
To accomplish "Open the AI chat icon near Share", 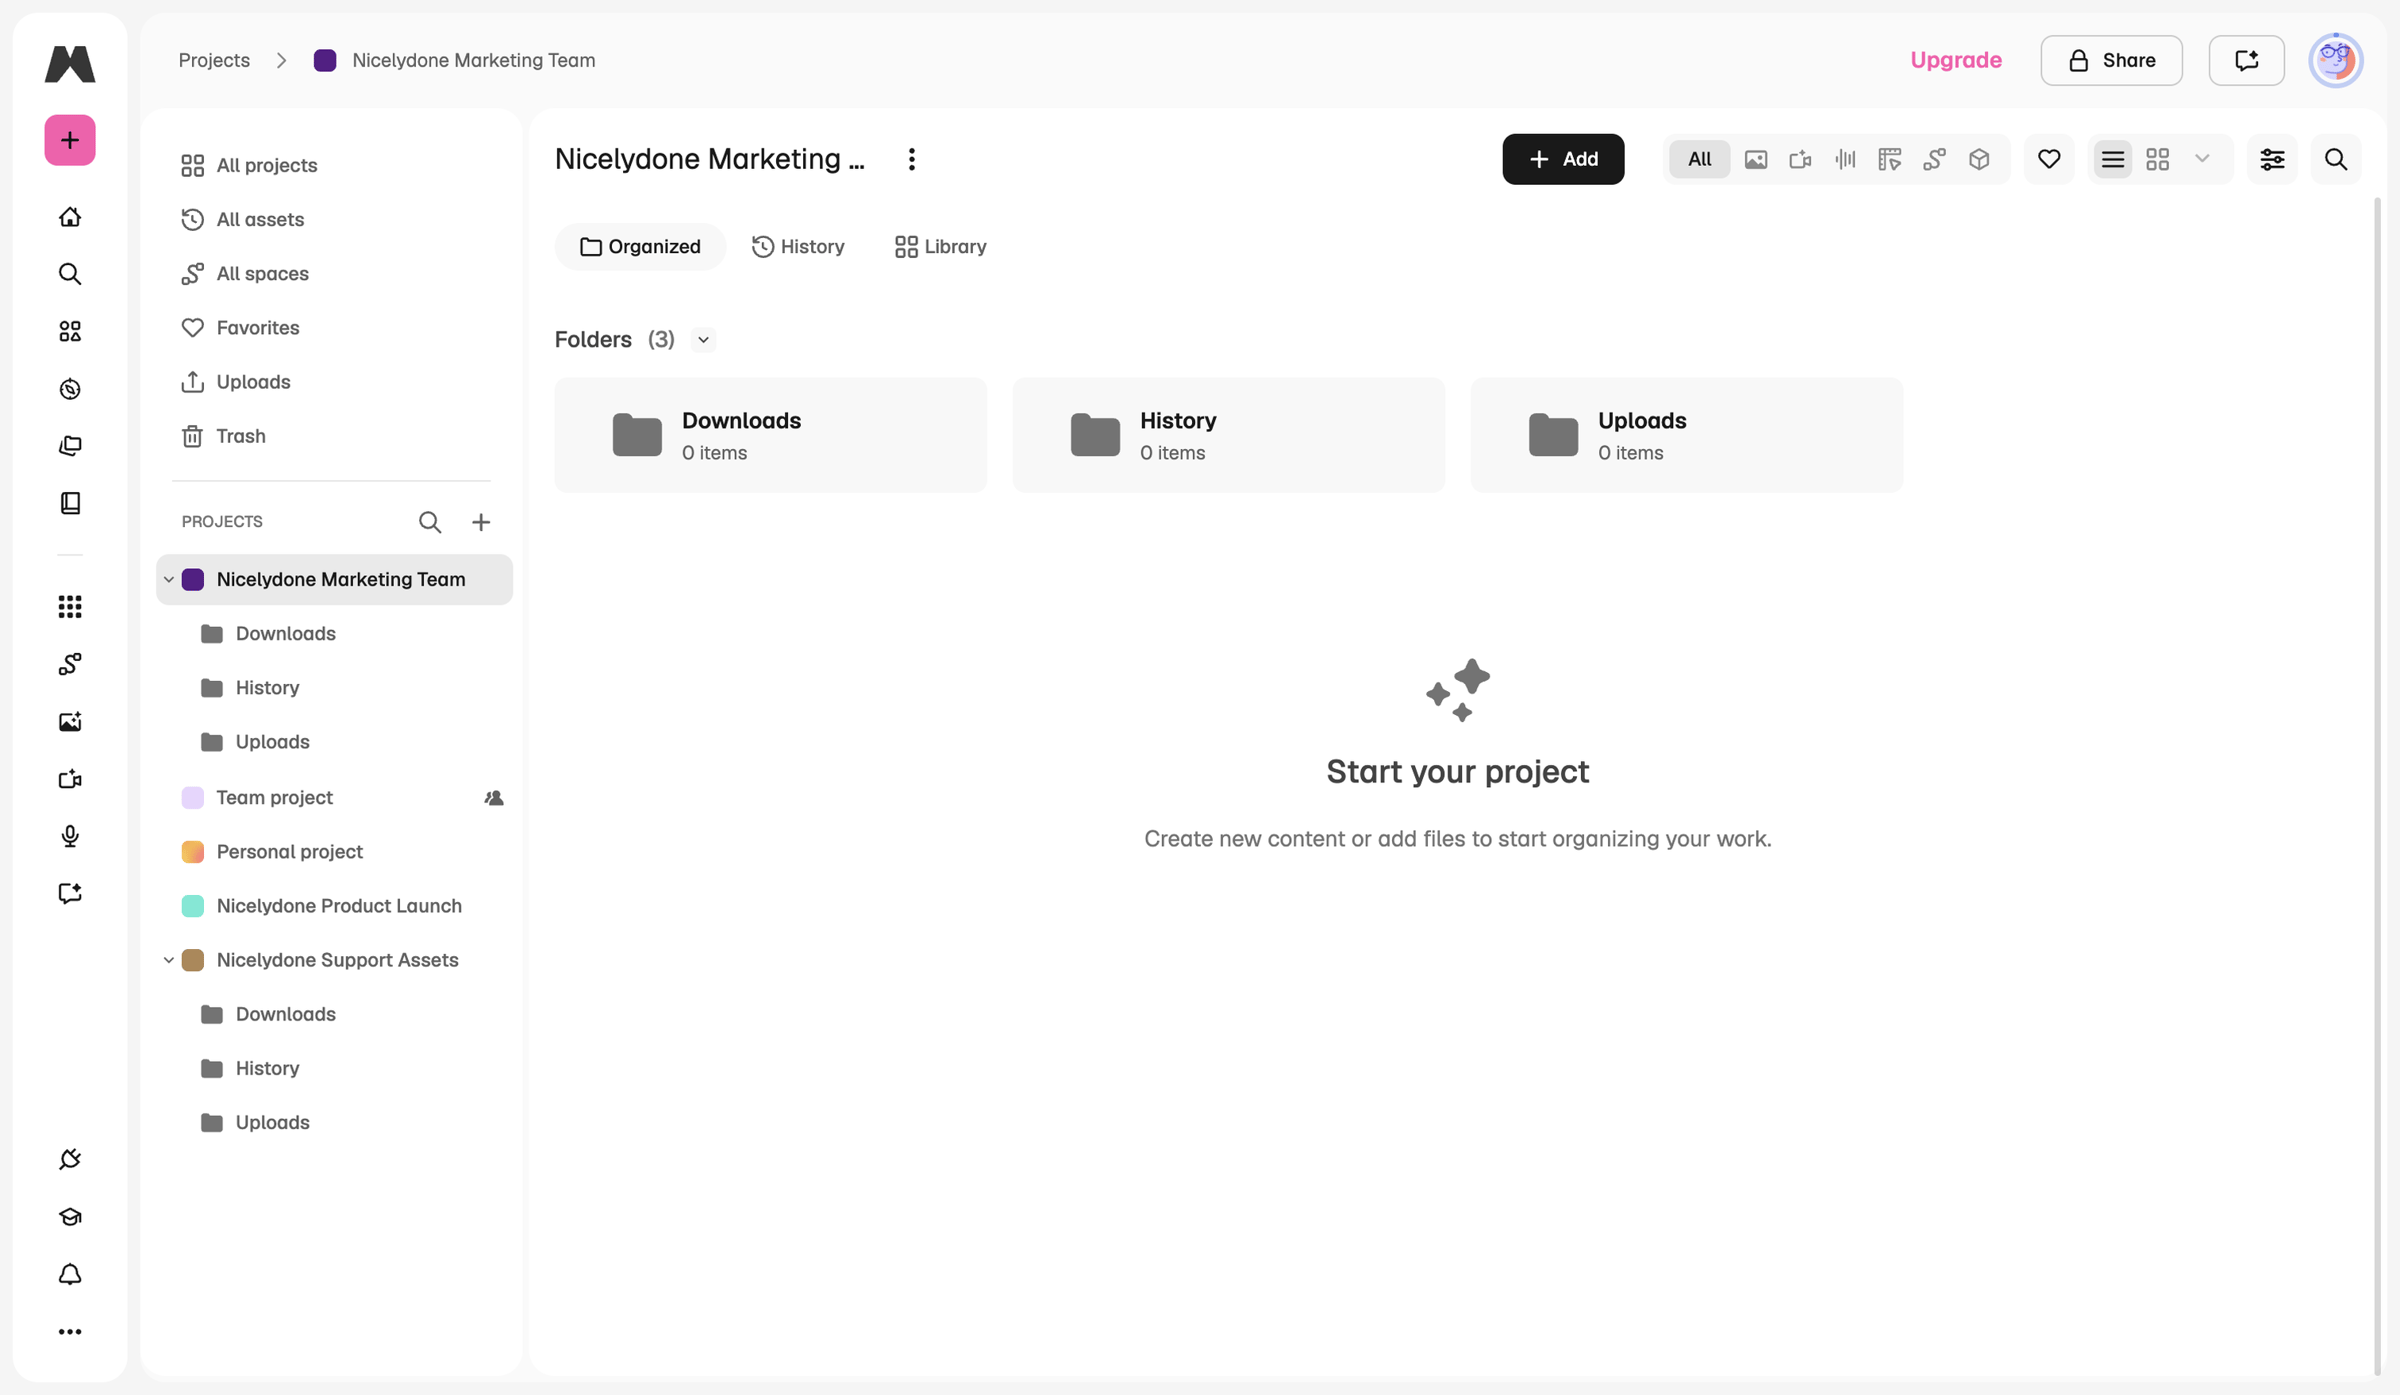I will pyautogui.click(x=2247, y=60).
